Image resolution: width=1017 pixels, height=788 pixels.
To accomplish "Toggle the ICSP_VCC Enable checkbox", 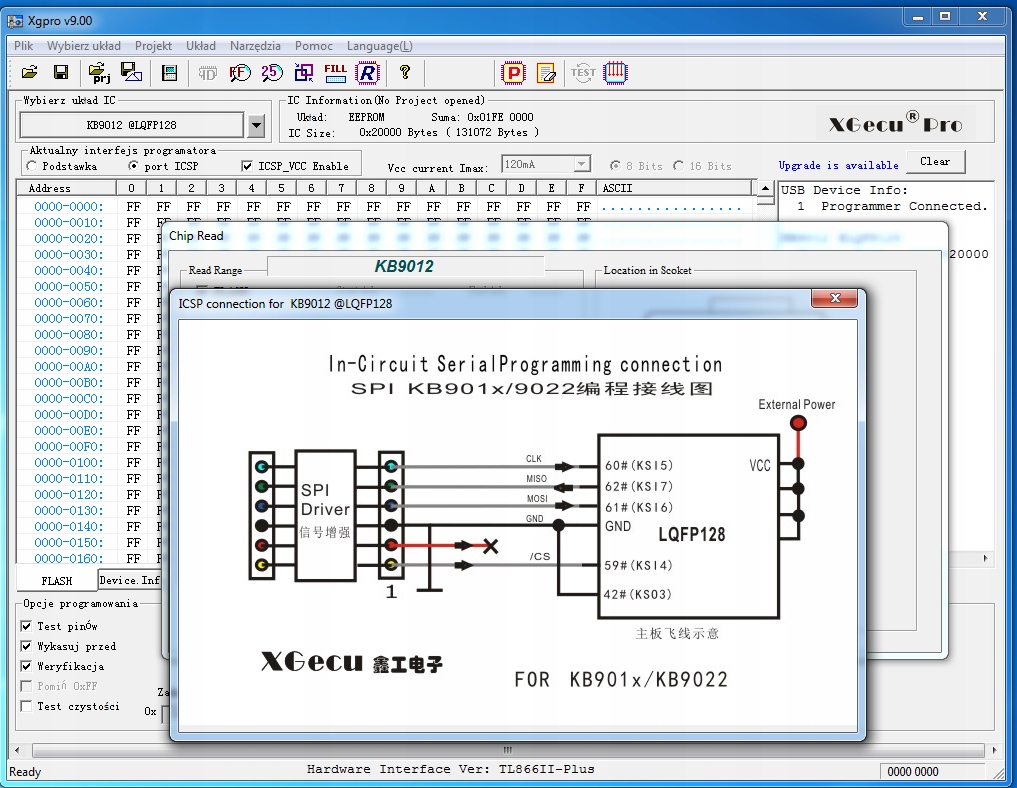I will click(248, 166).
